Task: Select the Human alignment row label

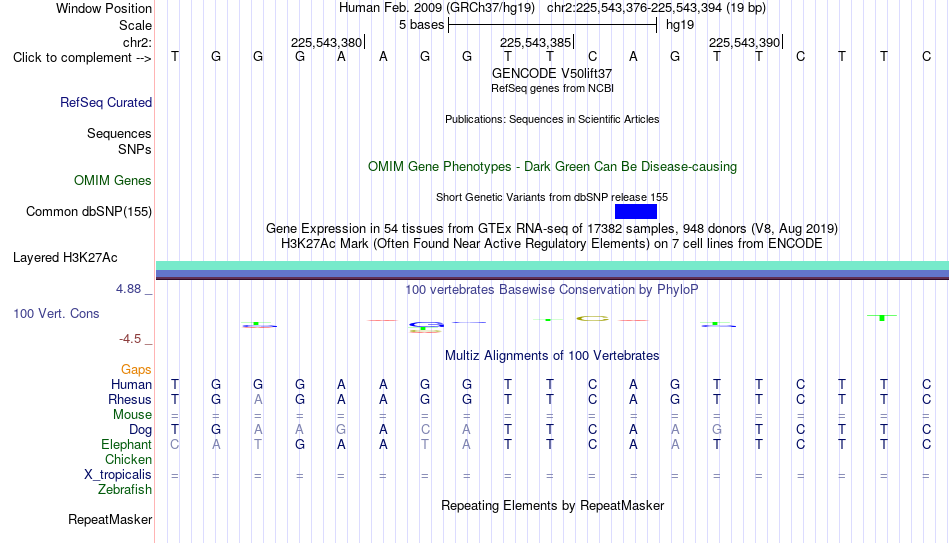Action: pyautogui.click(x=131, y=385)
